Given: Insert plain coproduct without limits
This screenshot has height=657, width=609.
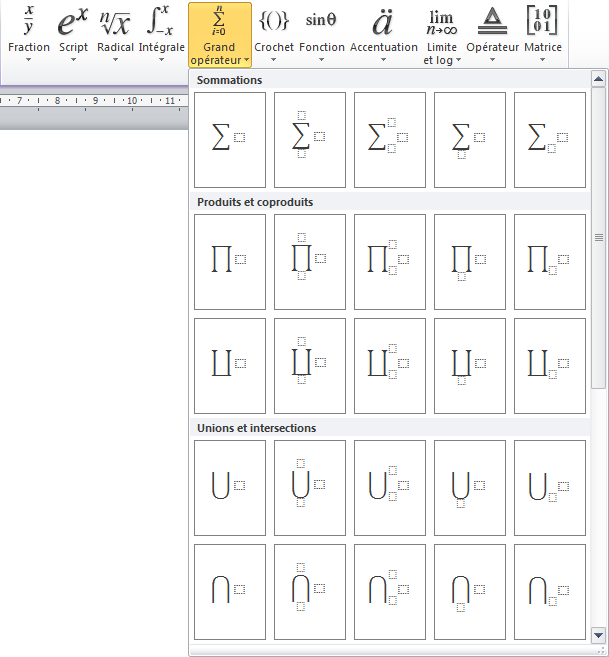Looking at the screenshot, I should pos(230,366).
